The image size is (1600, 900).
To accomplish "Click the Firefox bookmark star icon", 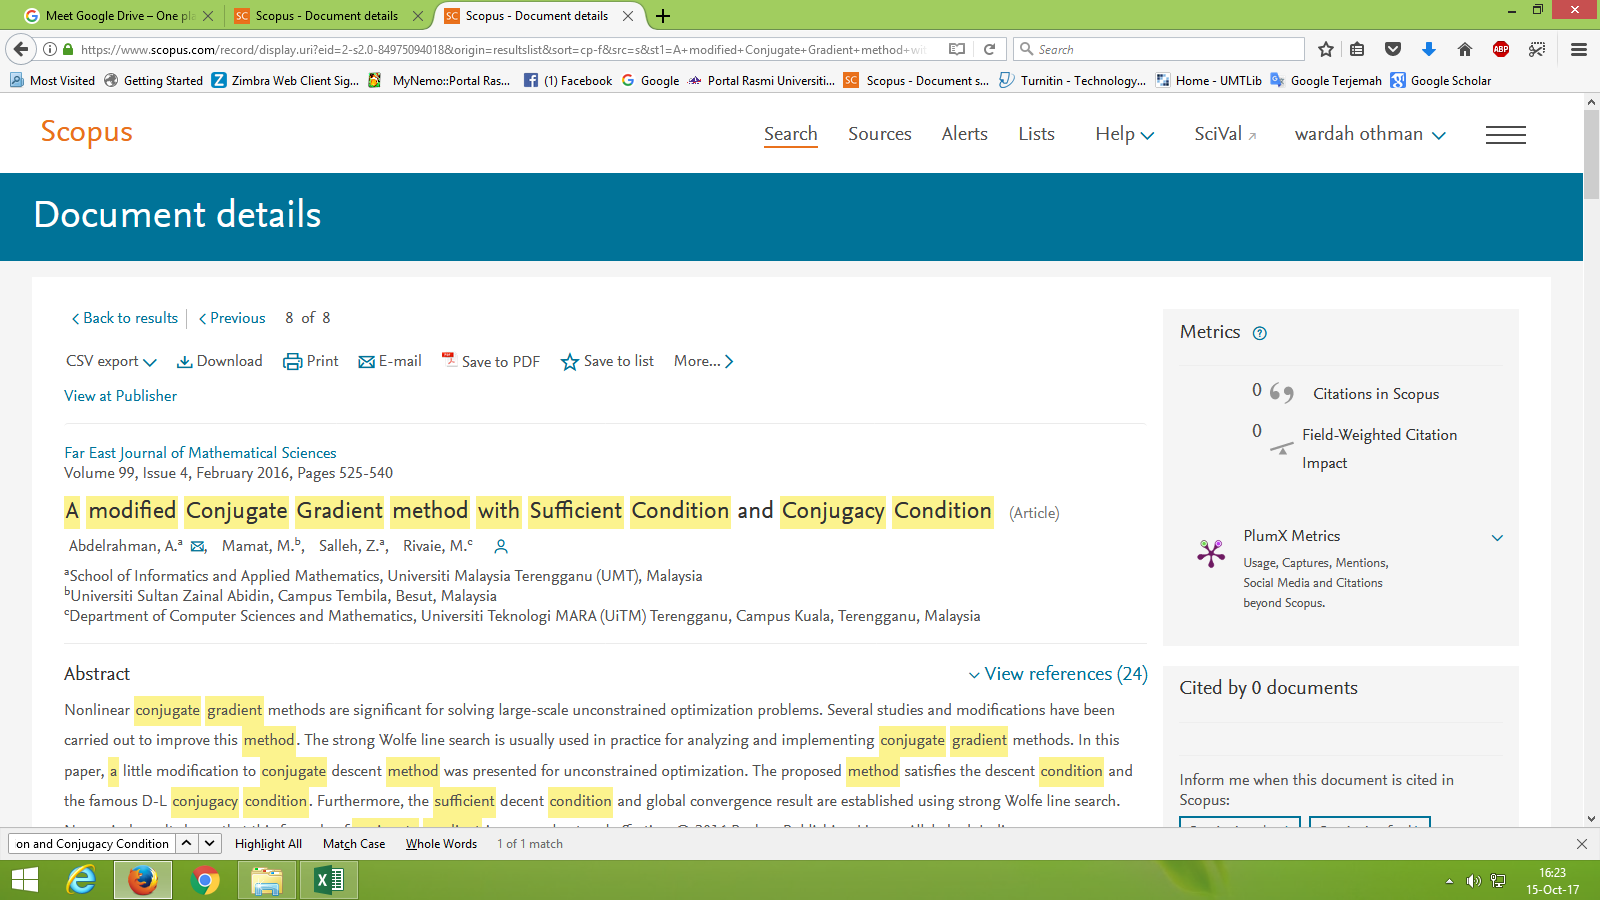I will (1326, 49).
